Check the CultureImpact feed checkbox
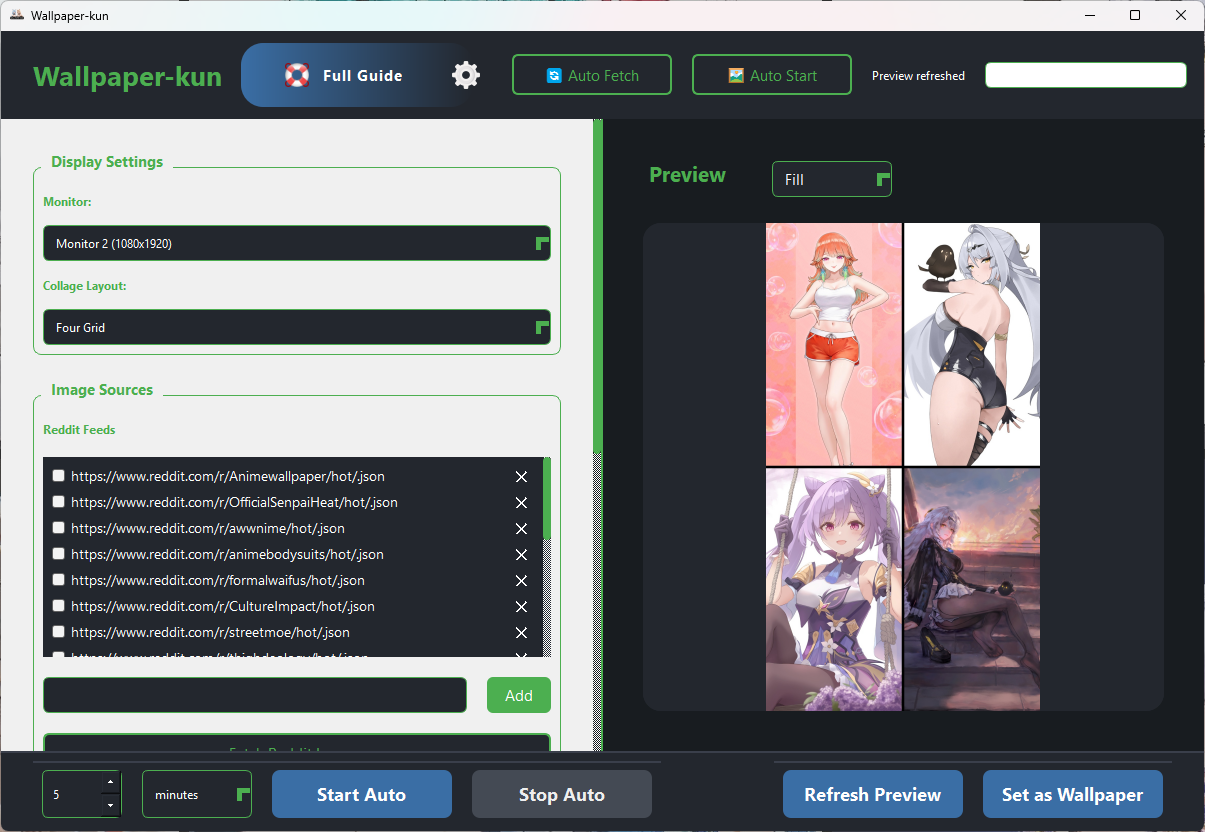The height and width of the screenshot is (832, 1205). click(59, 606)
